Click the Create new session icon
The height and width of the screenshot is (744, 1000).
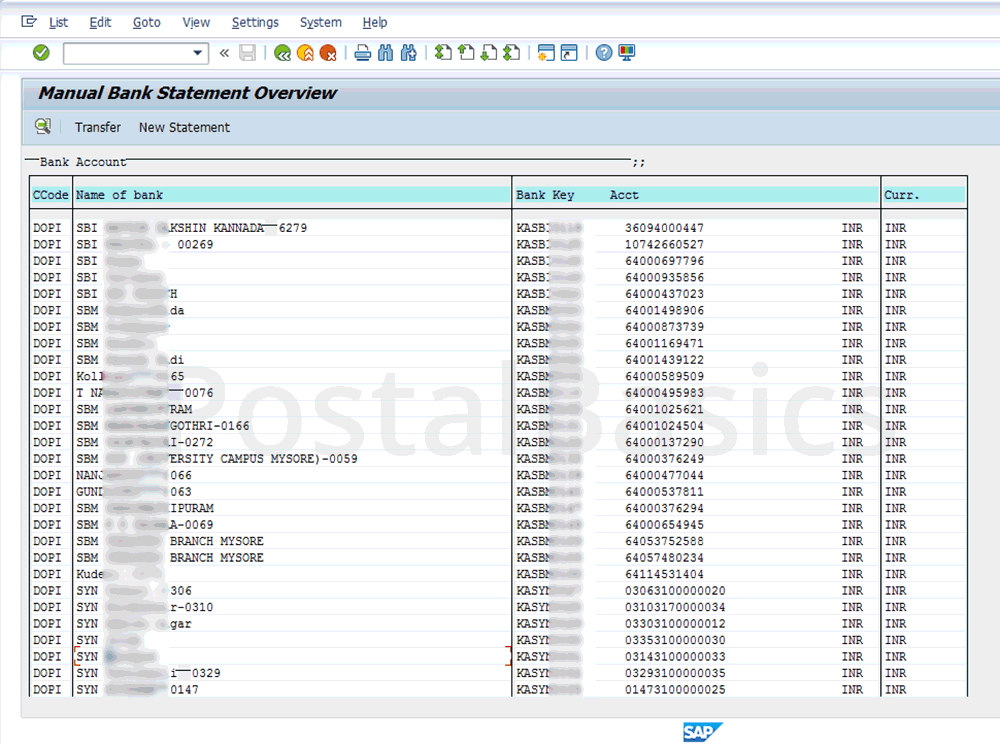[546, 53]
